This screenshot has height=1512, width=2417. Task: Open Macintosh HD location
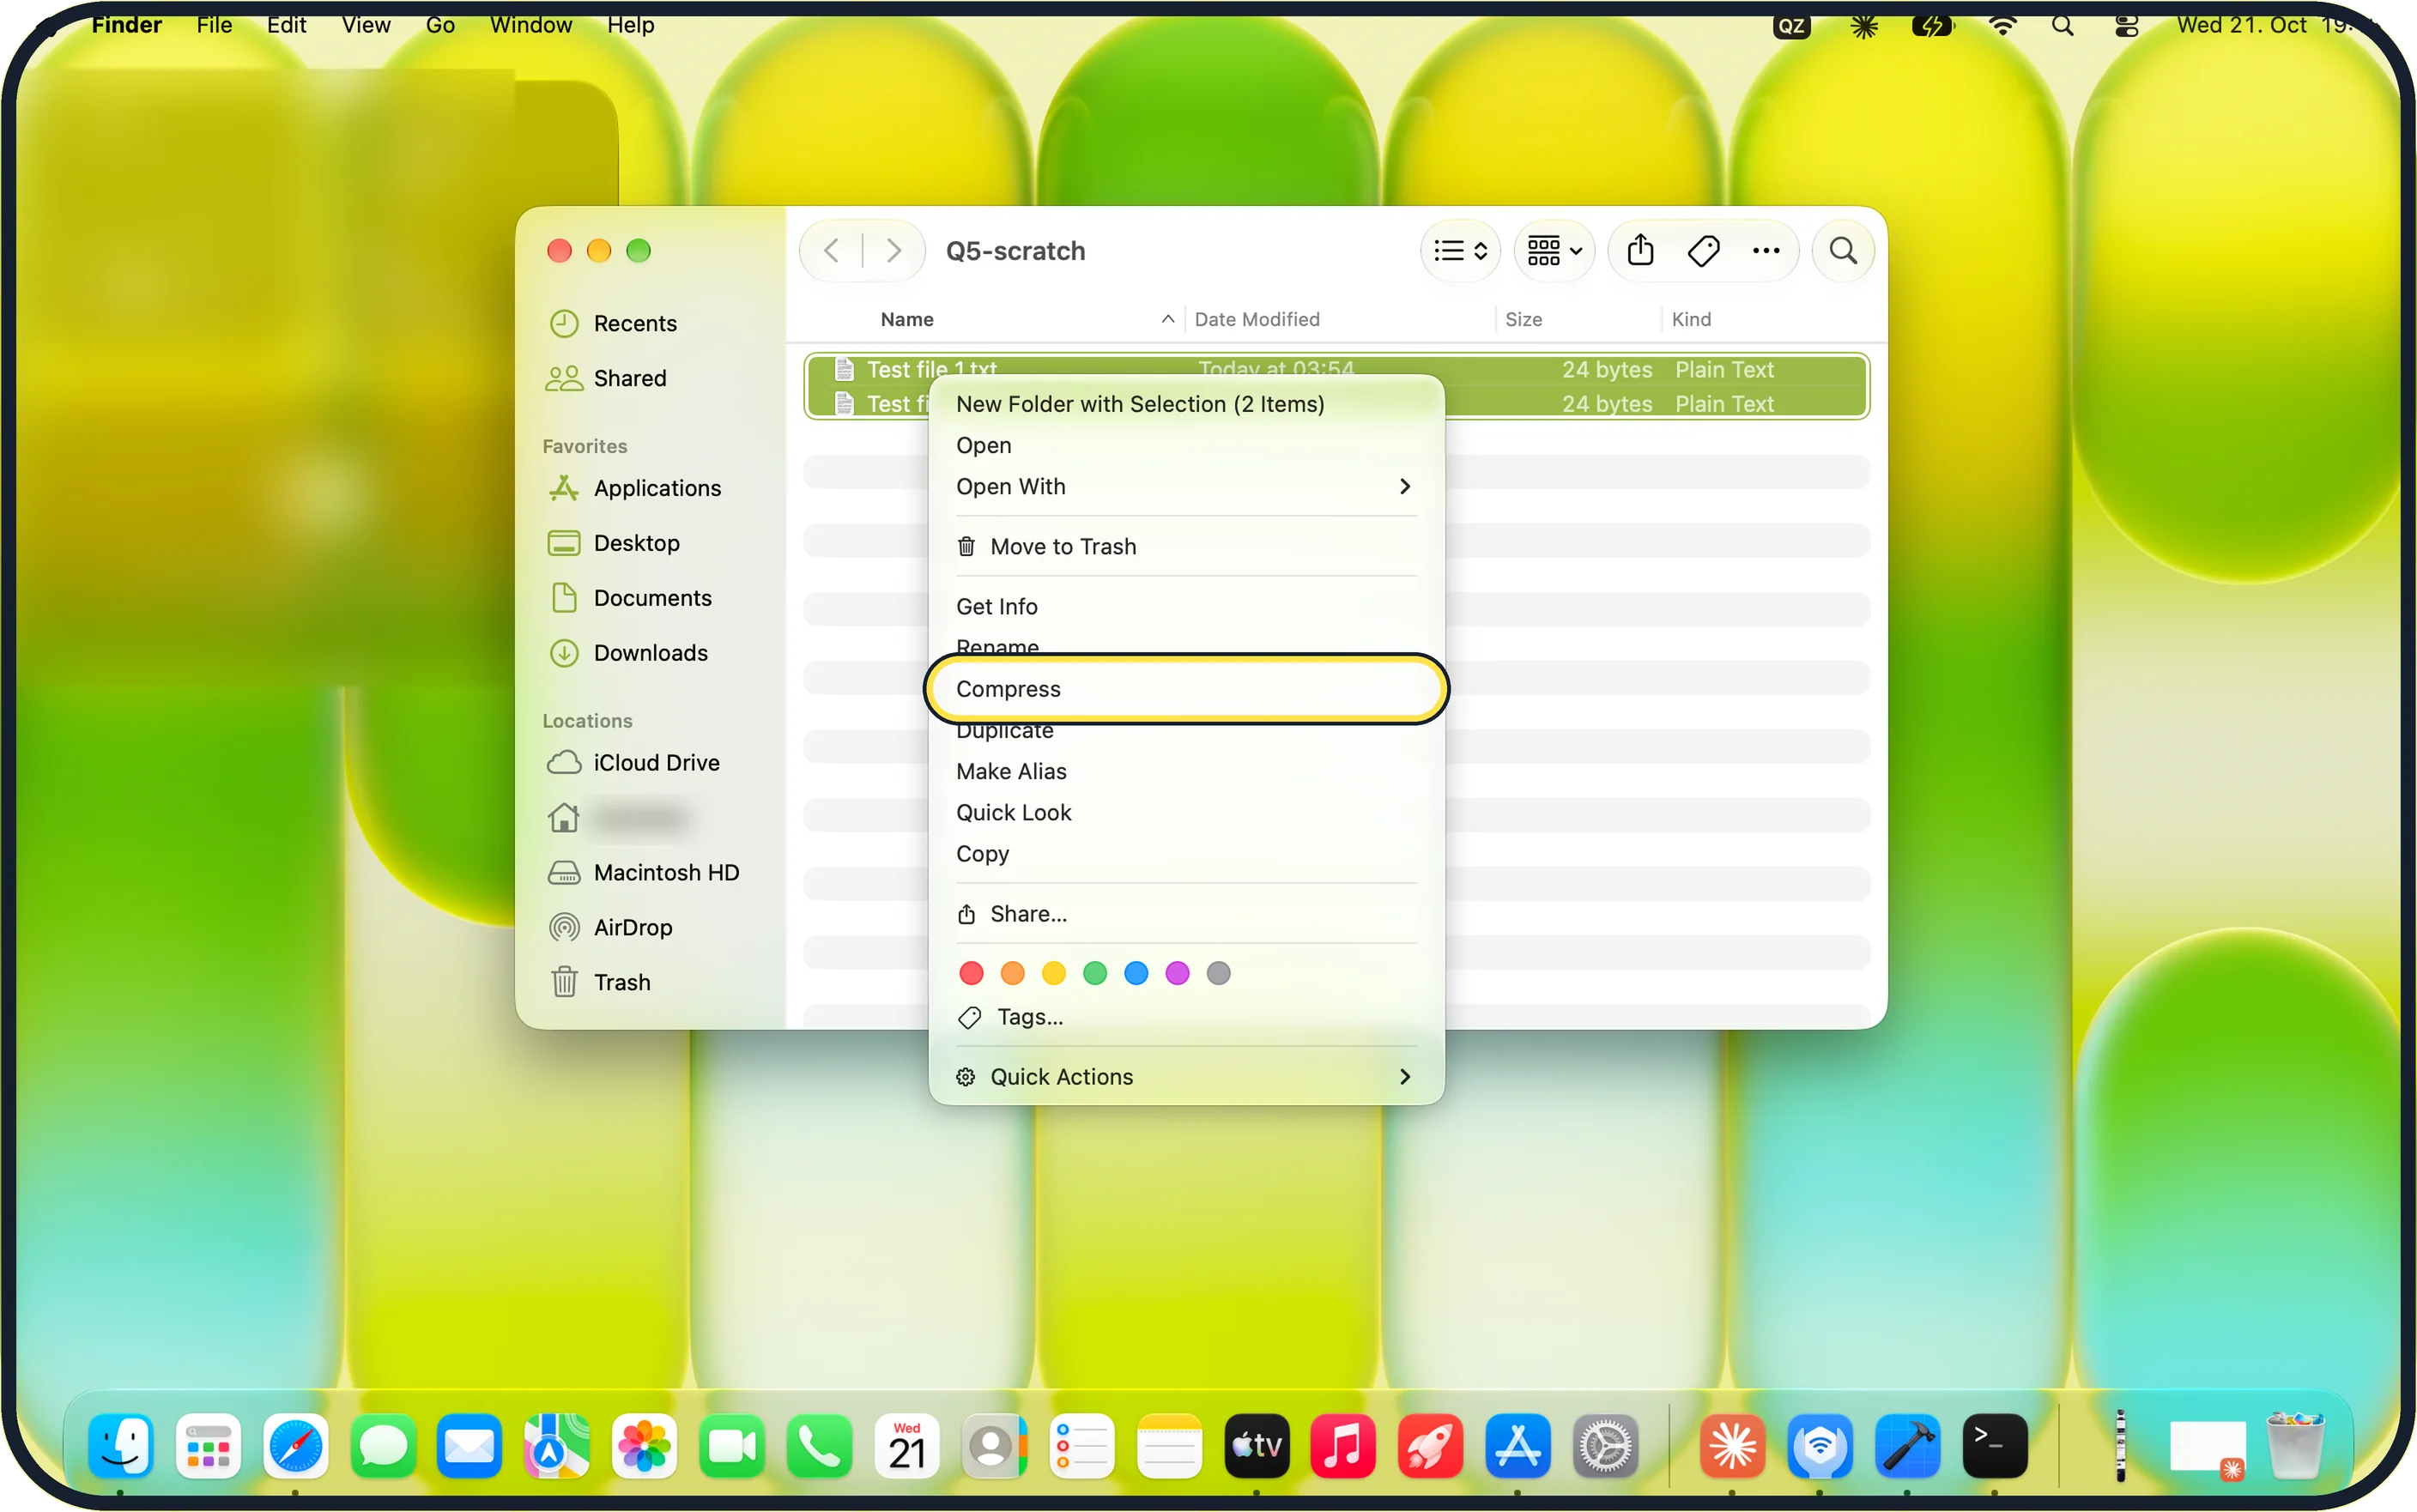(650, 872)
